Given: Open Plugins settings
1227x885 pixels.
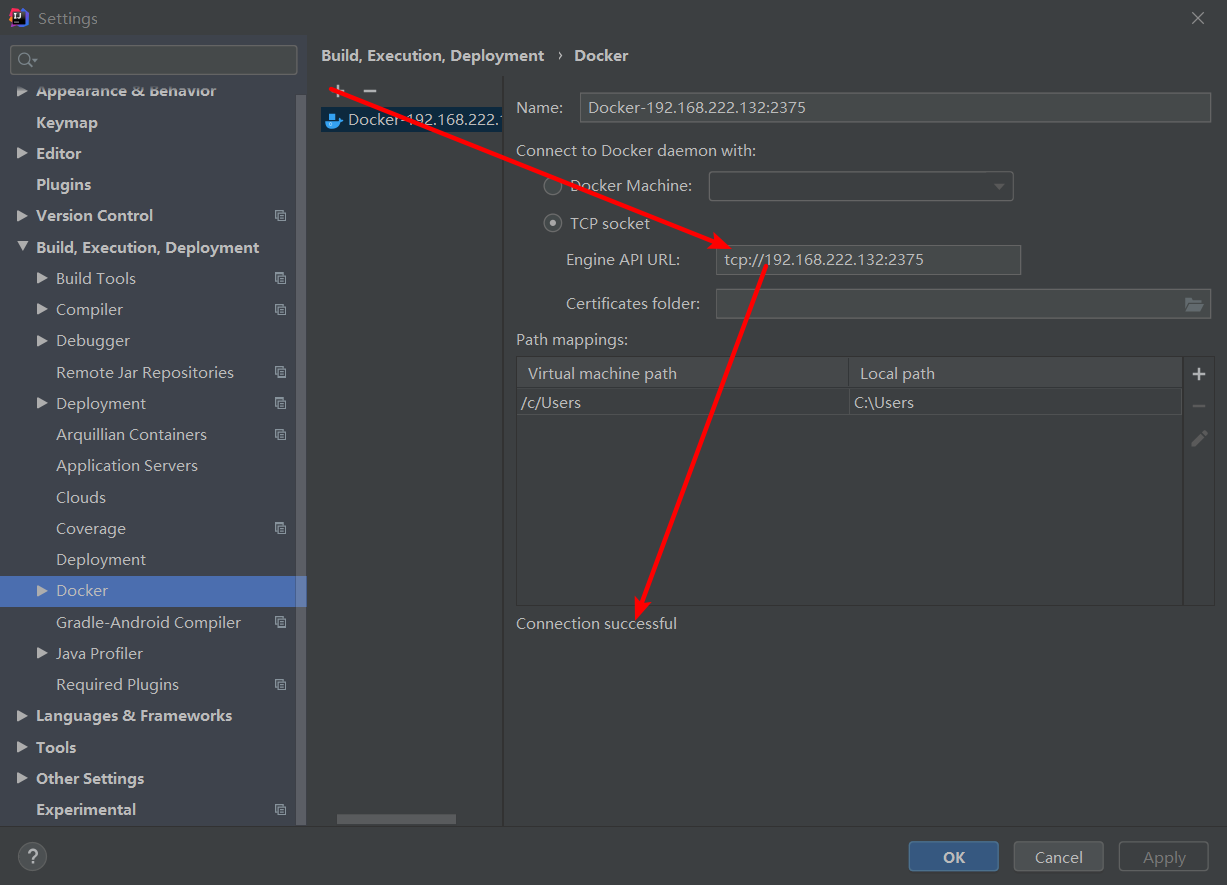Looking at the screenshot, I should pyautogui.click(x=63, y=184).
